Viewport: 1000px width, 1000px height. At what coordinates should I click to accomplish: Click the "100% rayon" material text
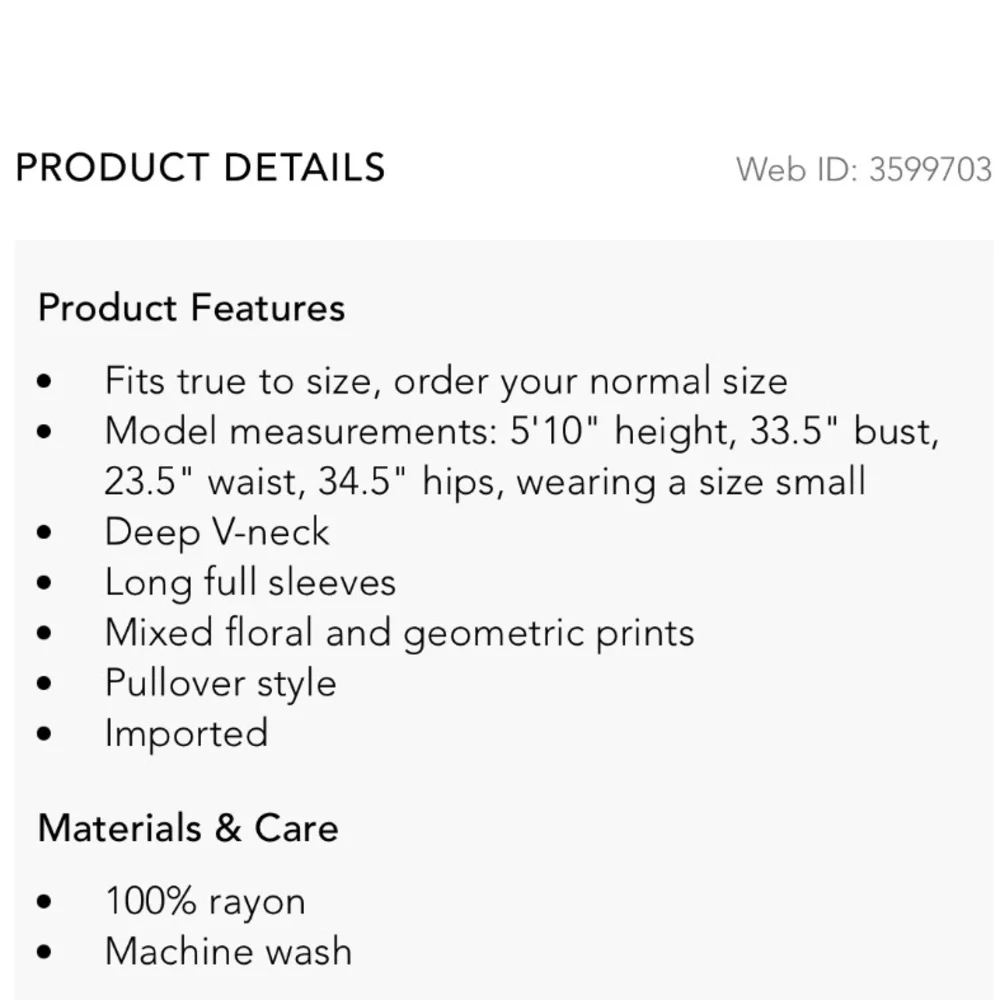205,902
